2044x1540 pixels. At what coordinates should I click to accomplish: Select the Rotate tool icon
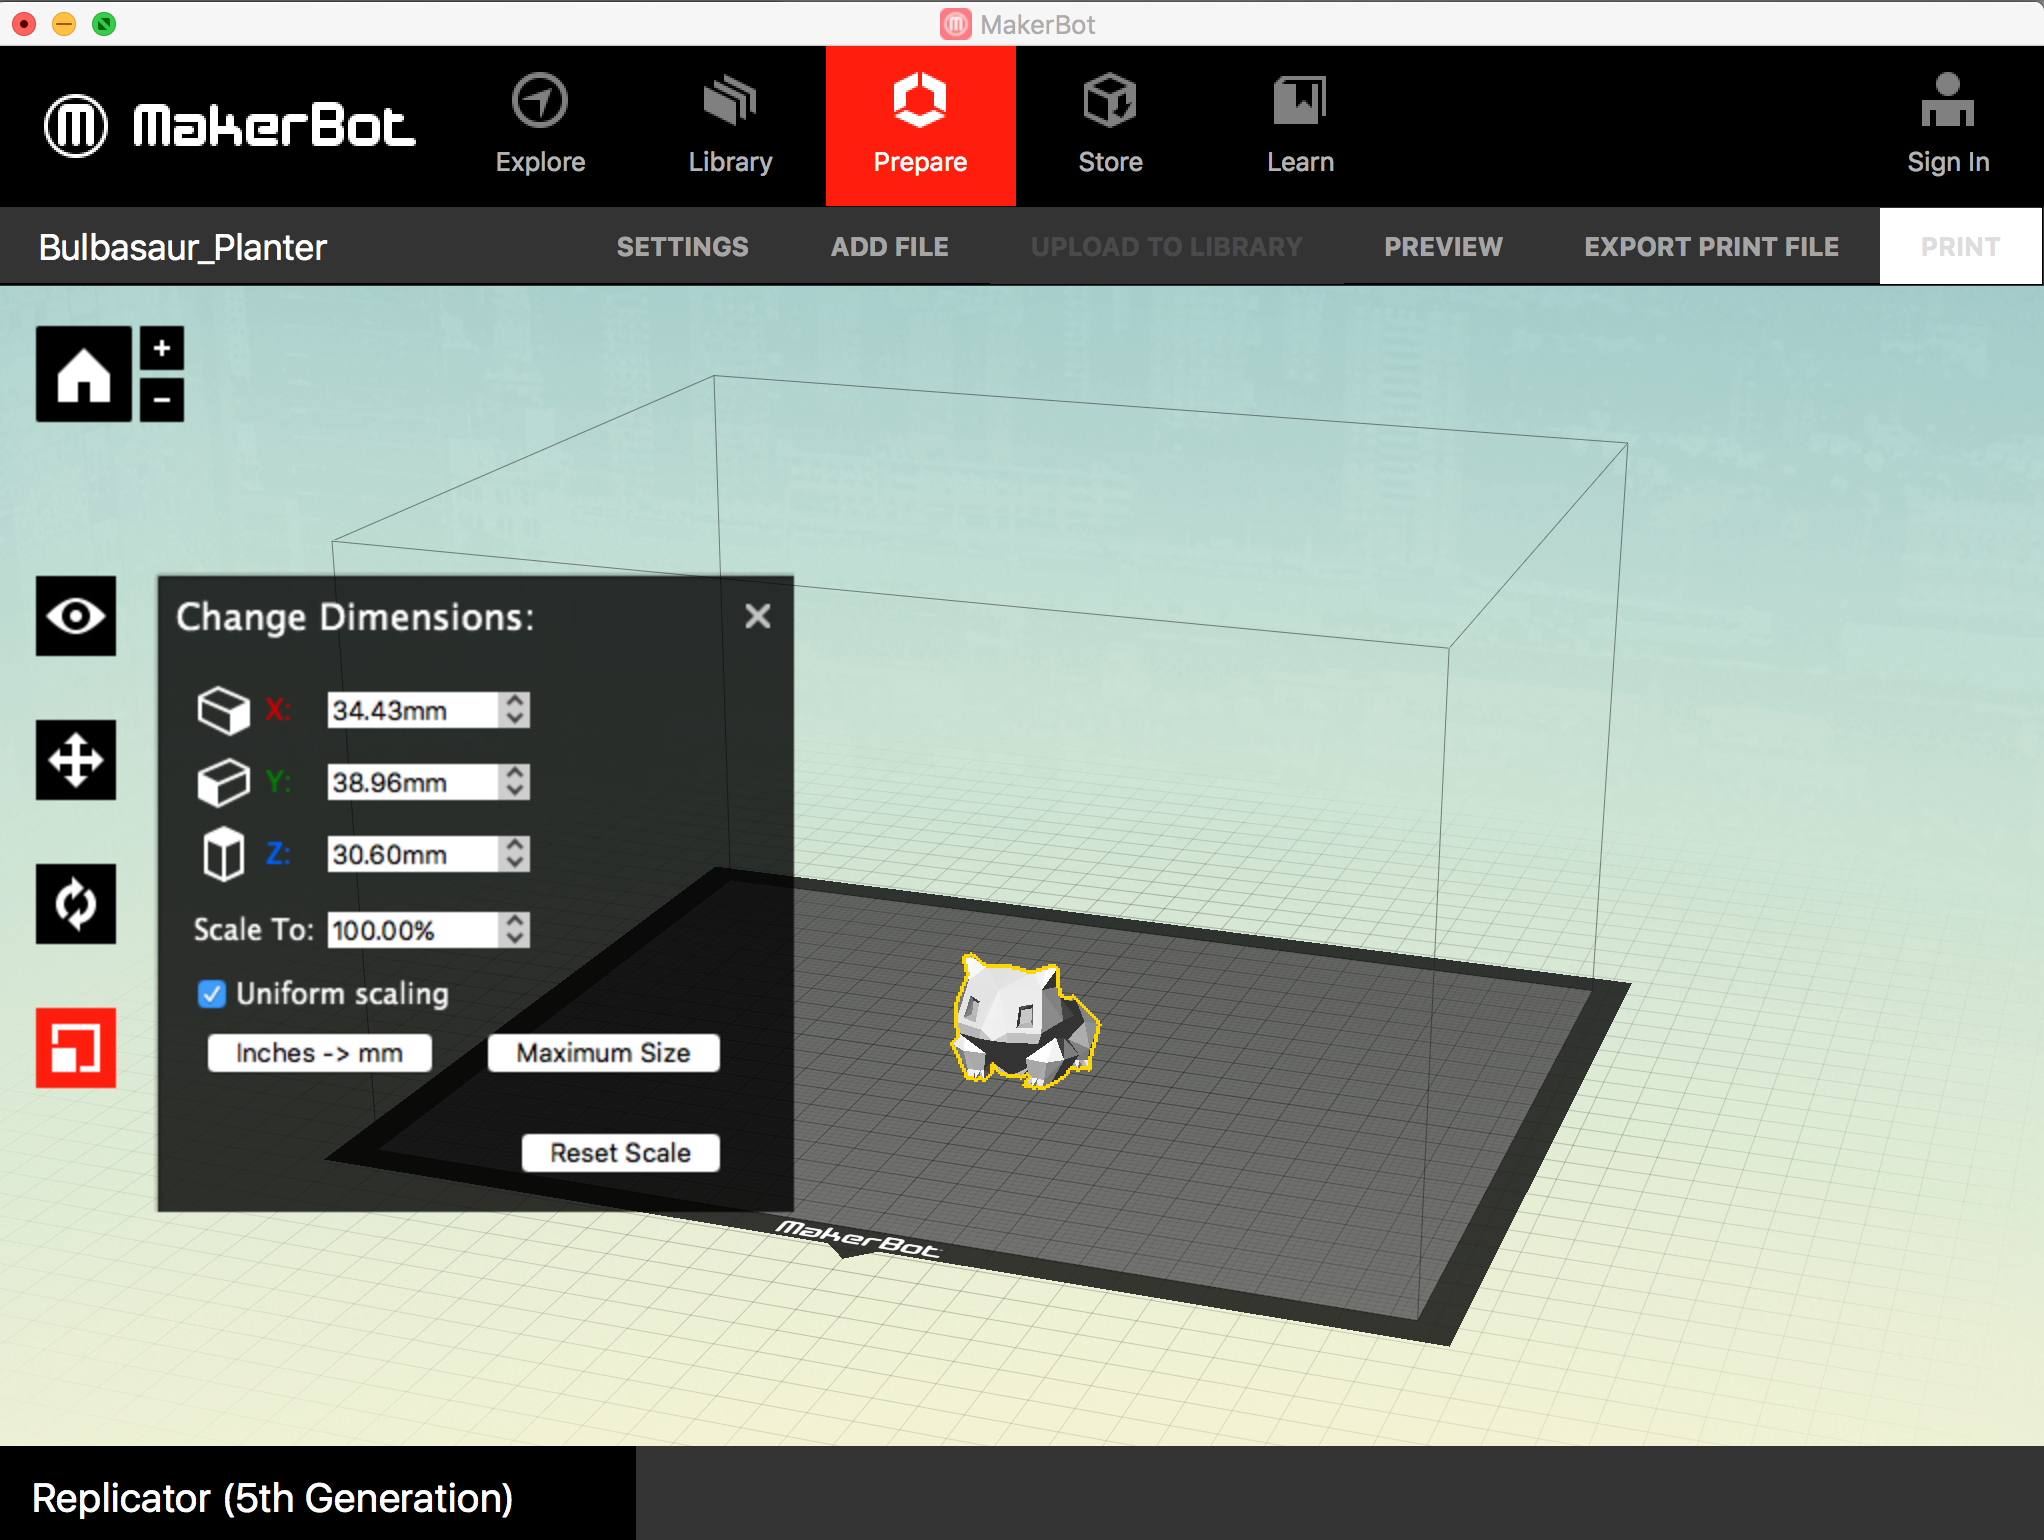point(76,904)
